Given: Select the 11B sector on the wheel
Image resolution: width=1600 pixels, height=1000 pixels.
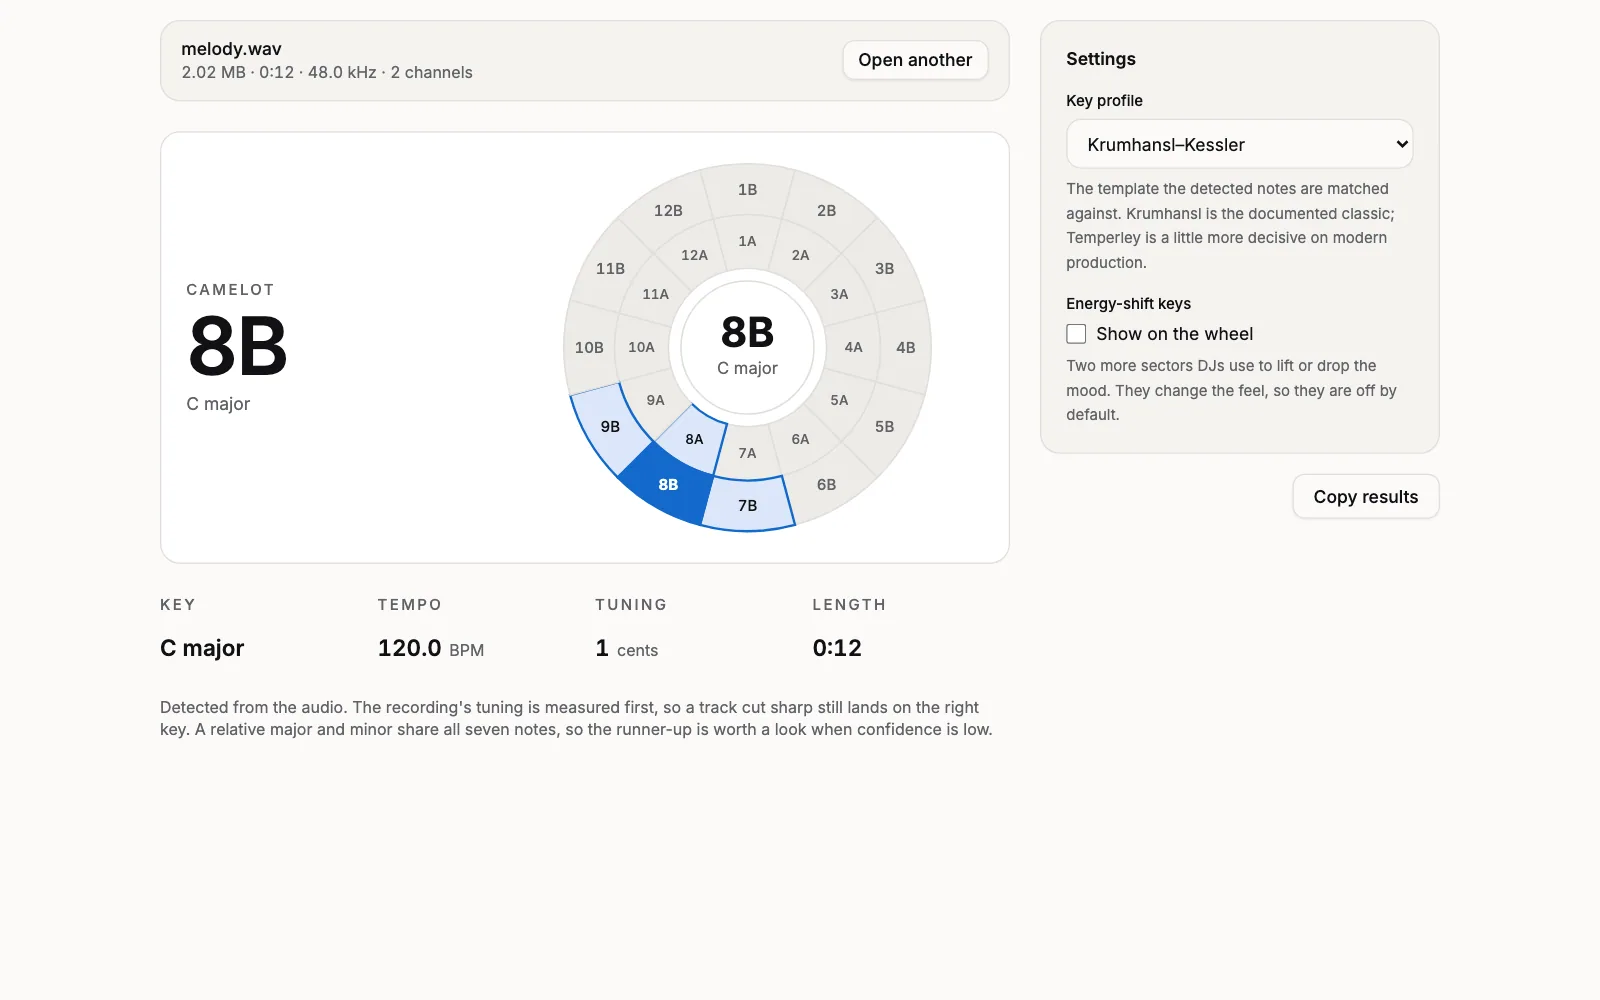Looking at the screenshot, I should click(x=610, y=268).
